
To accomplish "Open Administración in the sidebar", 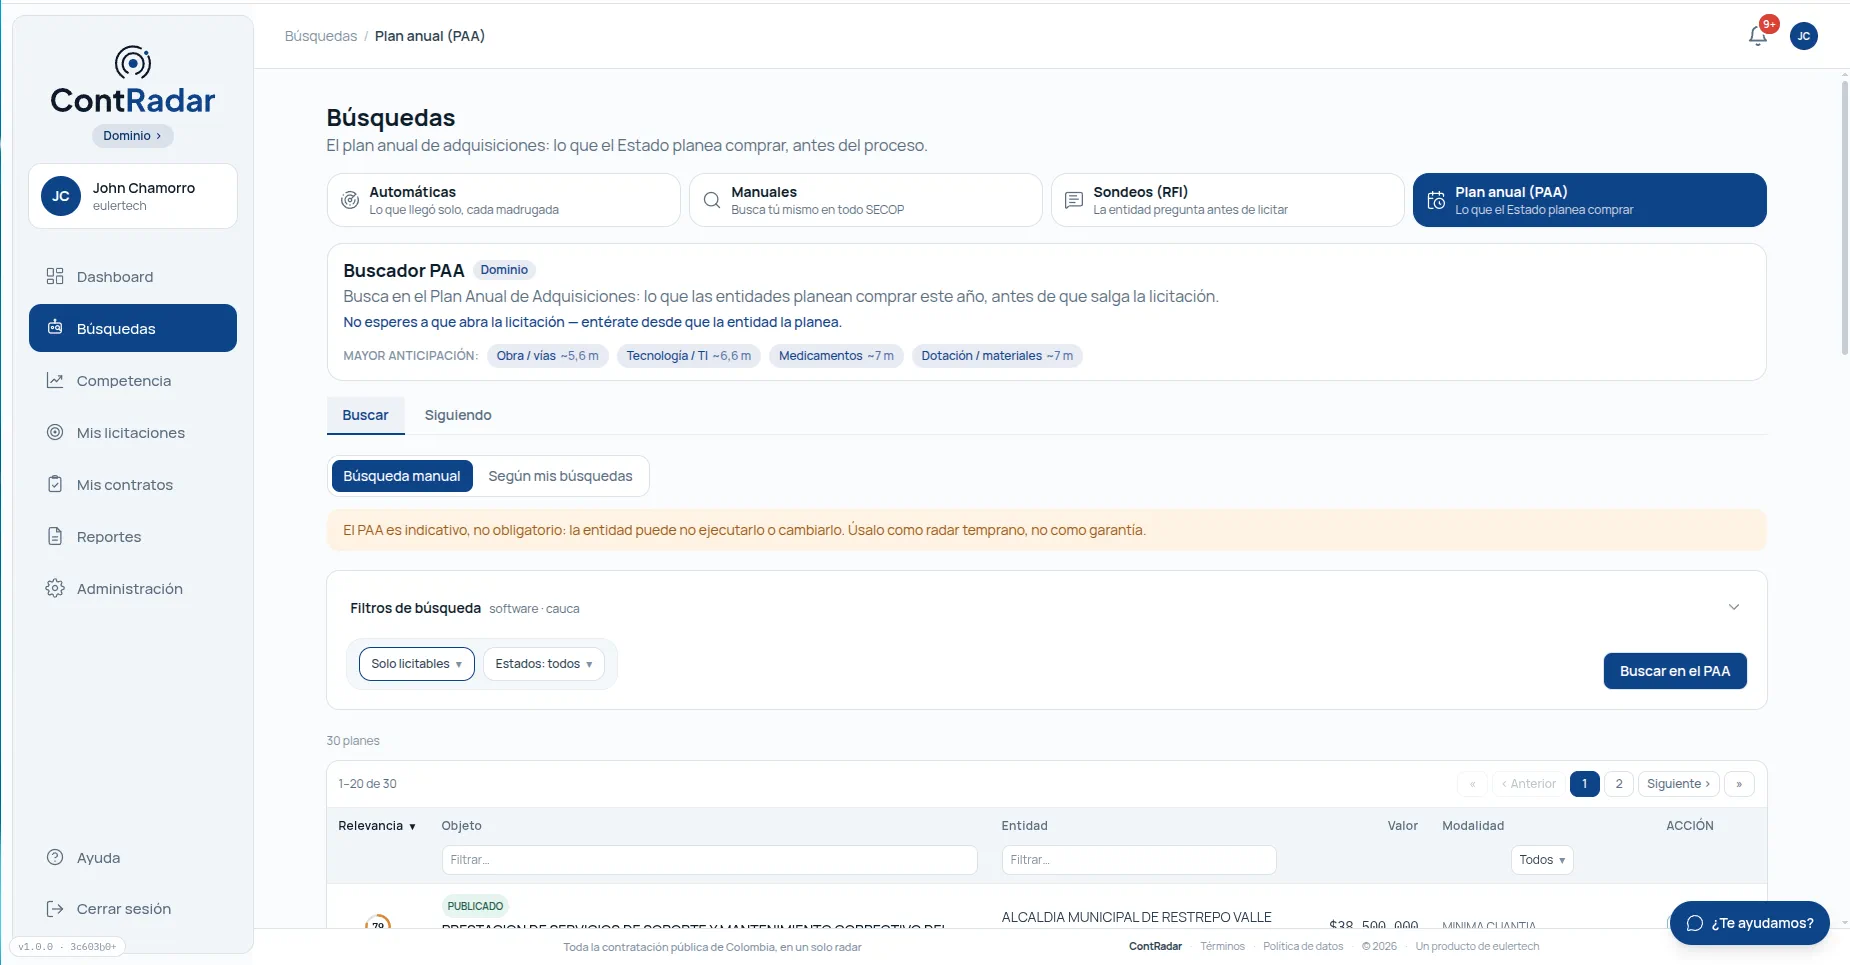I will pos(133,588).
